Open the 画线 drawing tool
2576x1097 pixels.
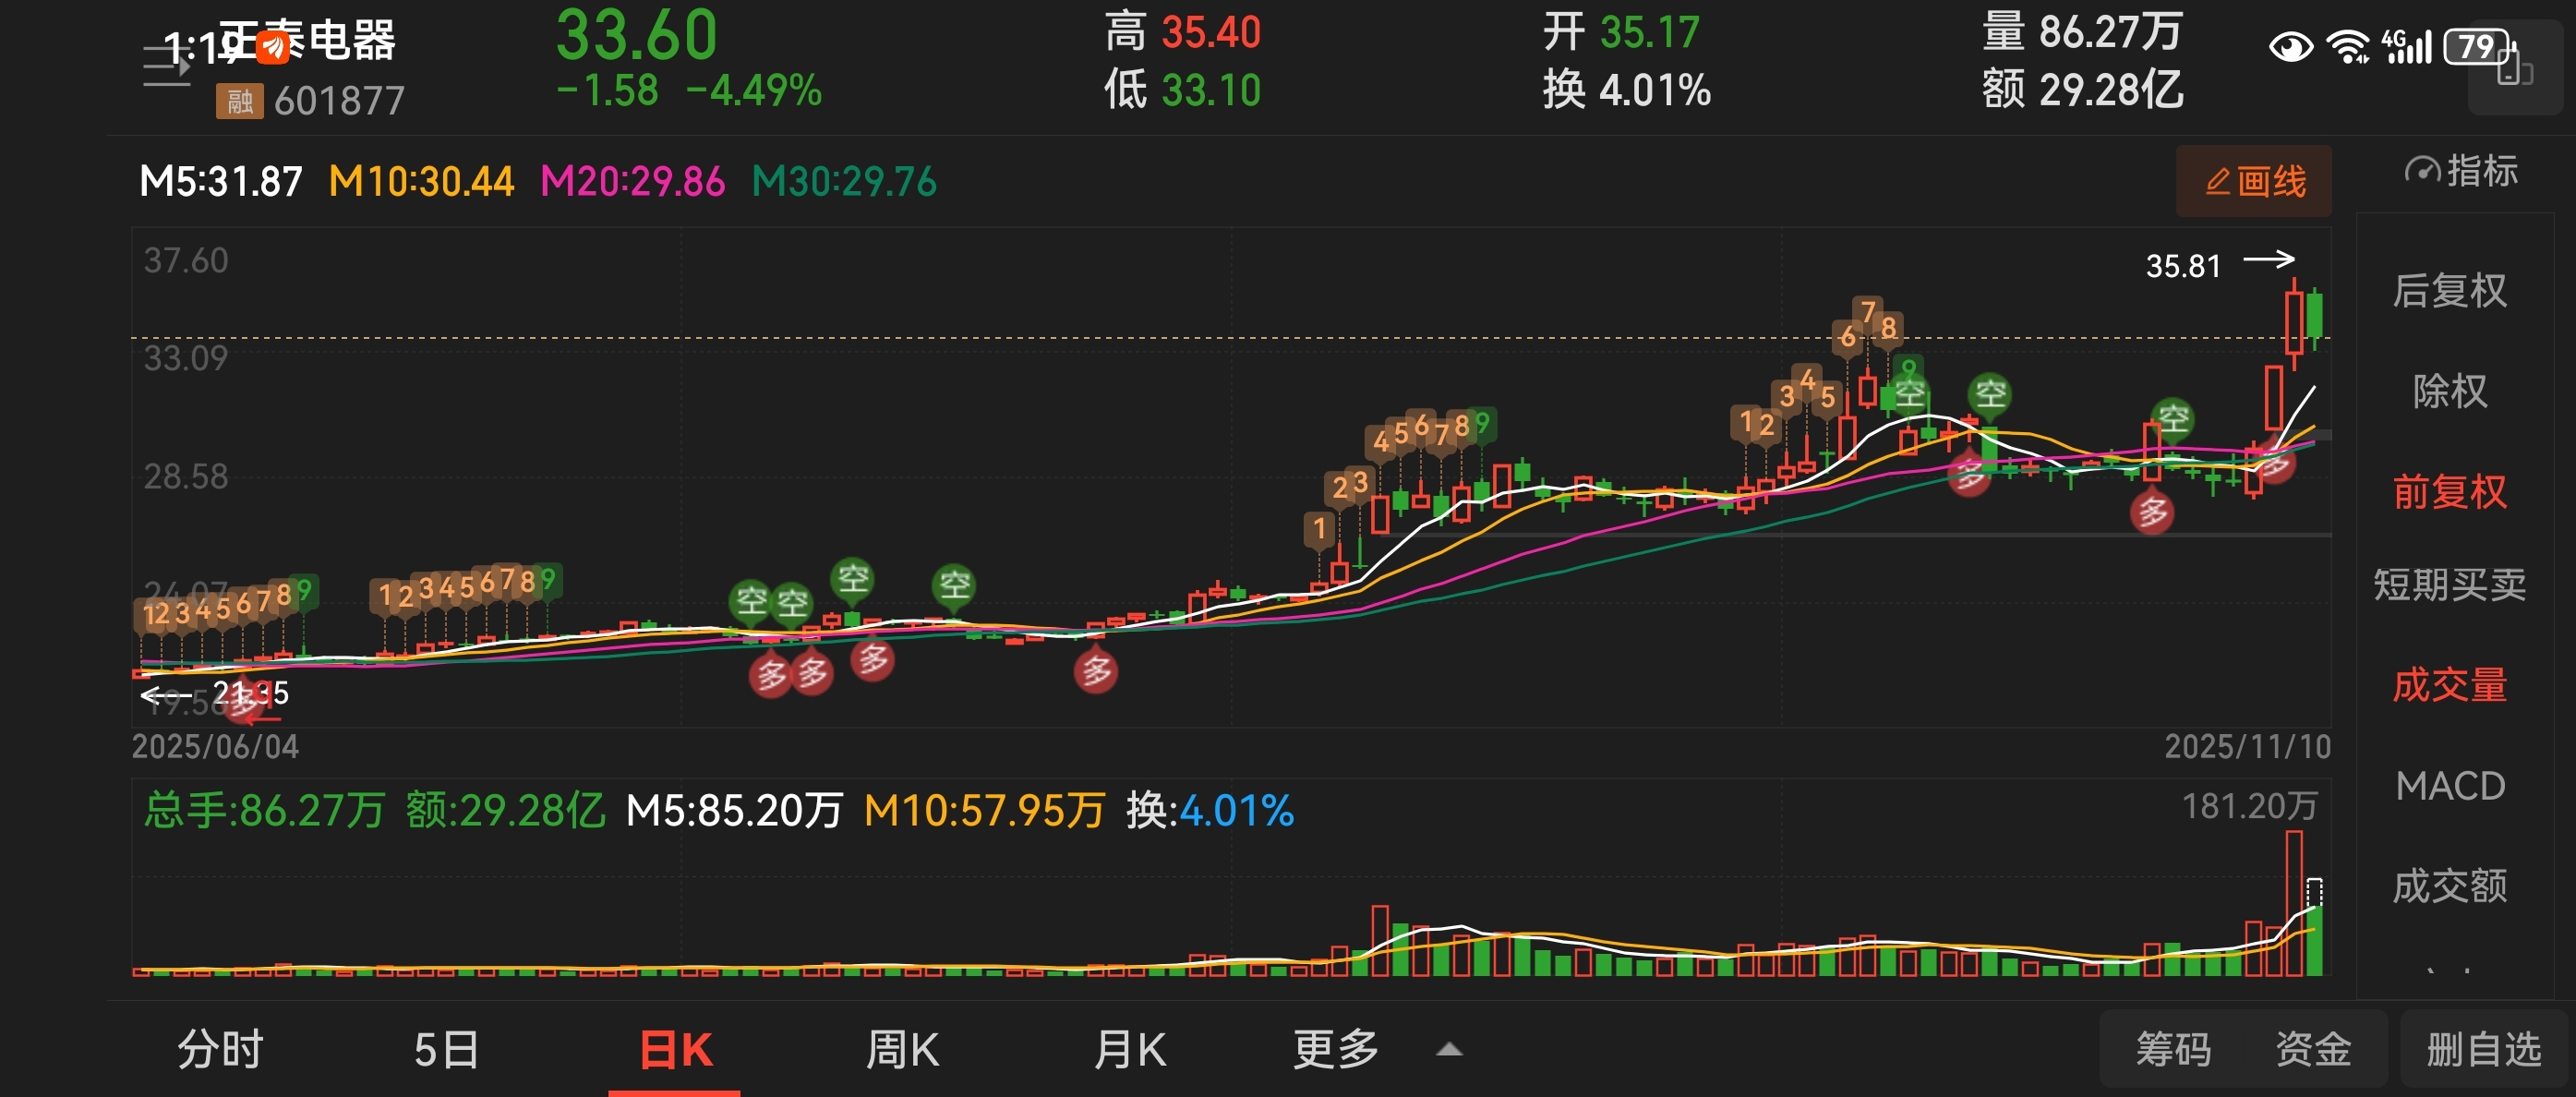click(x=2254, y=181)
